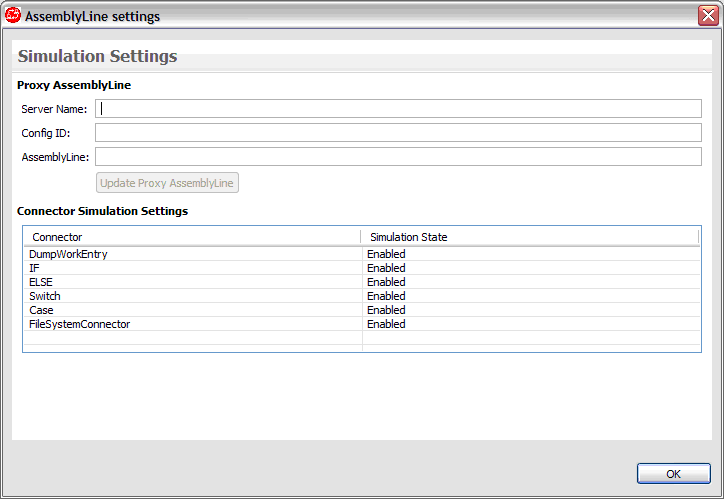Select the ELSE connector row

[x=362, y=282]
